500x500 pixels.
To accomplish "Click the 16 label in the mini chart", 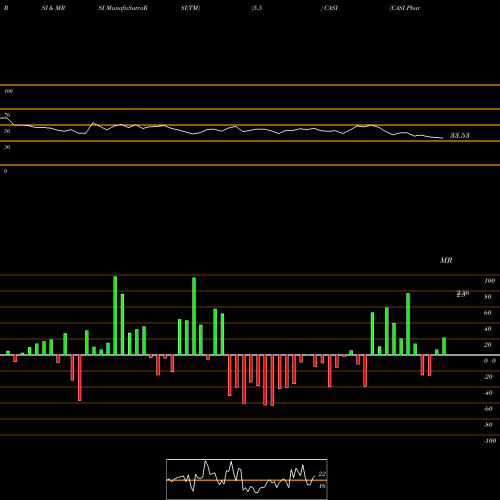I will [x=322, y=486].
